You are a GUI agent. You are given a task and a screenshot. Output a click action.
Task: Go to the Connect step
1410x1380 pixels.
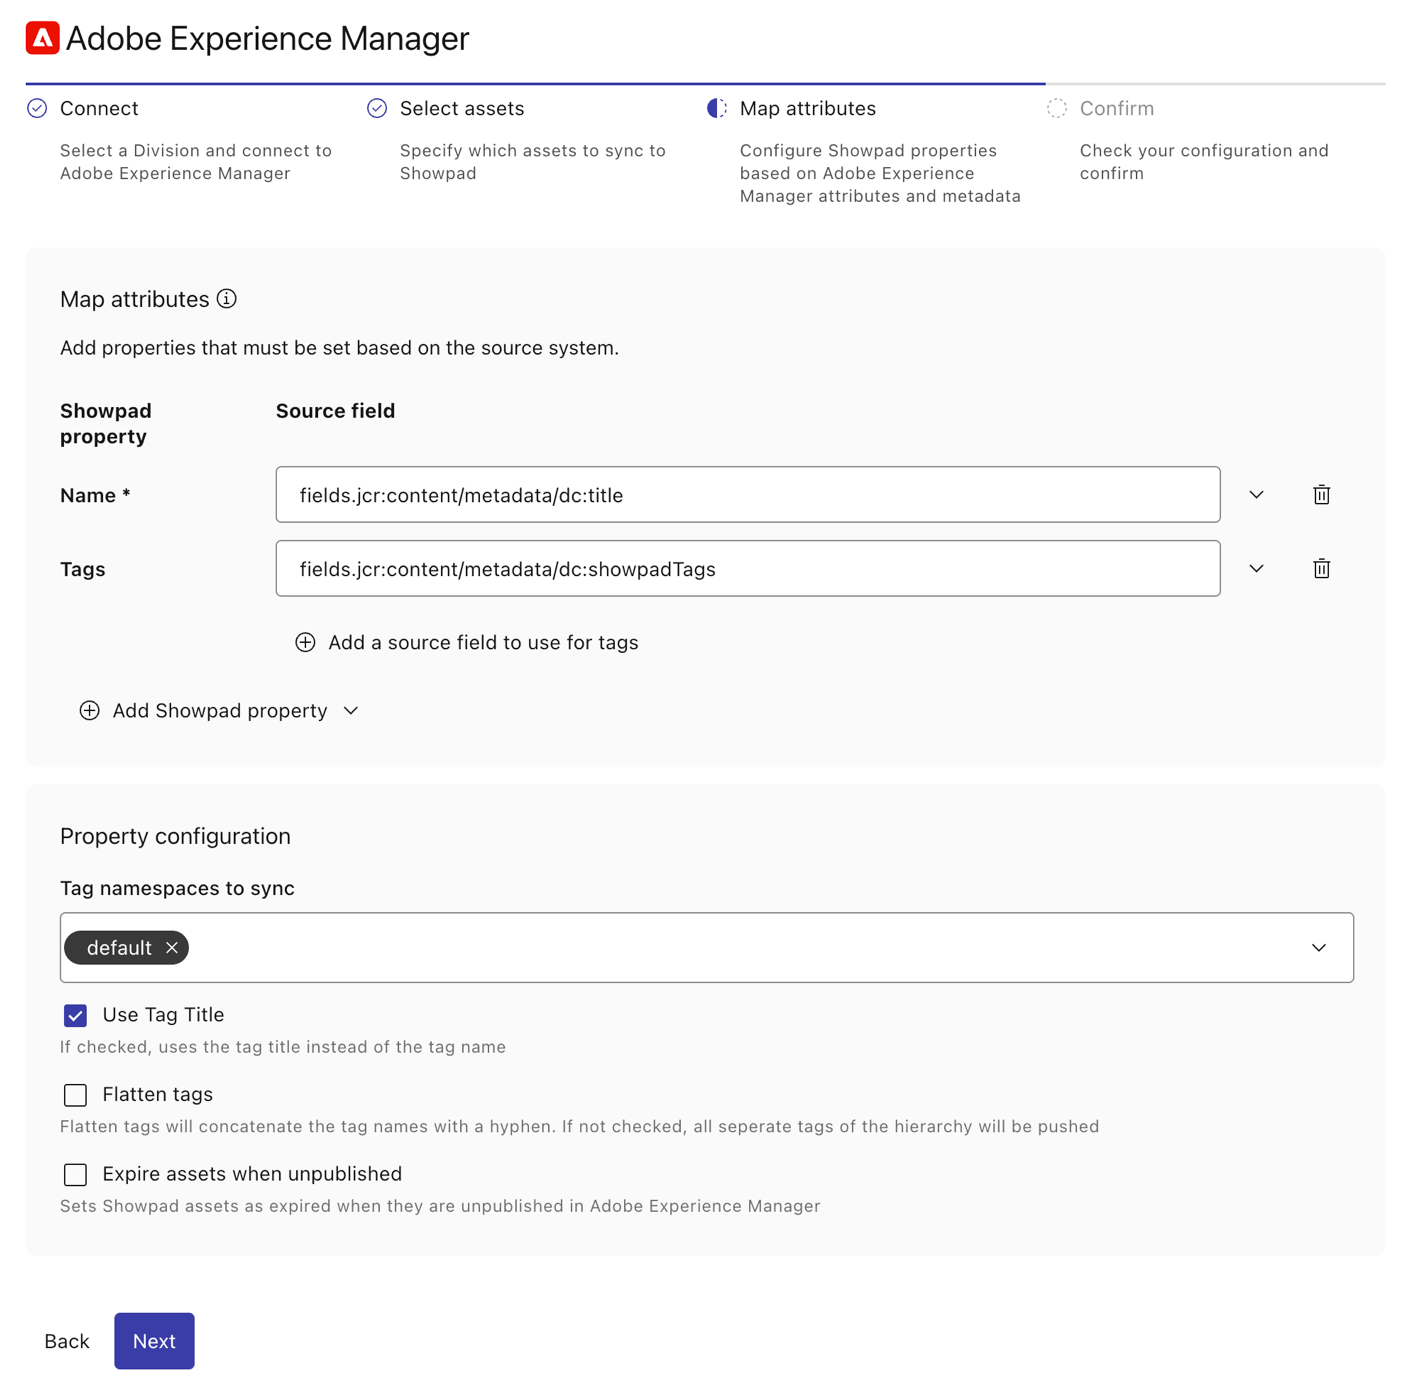point(99,109)
